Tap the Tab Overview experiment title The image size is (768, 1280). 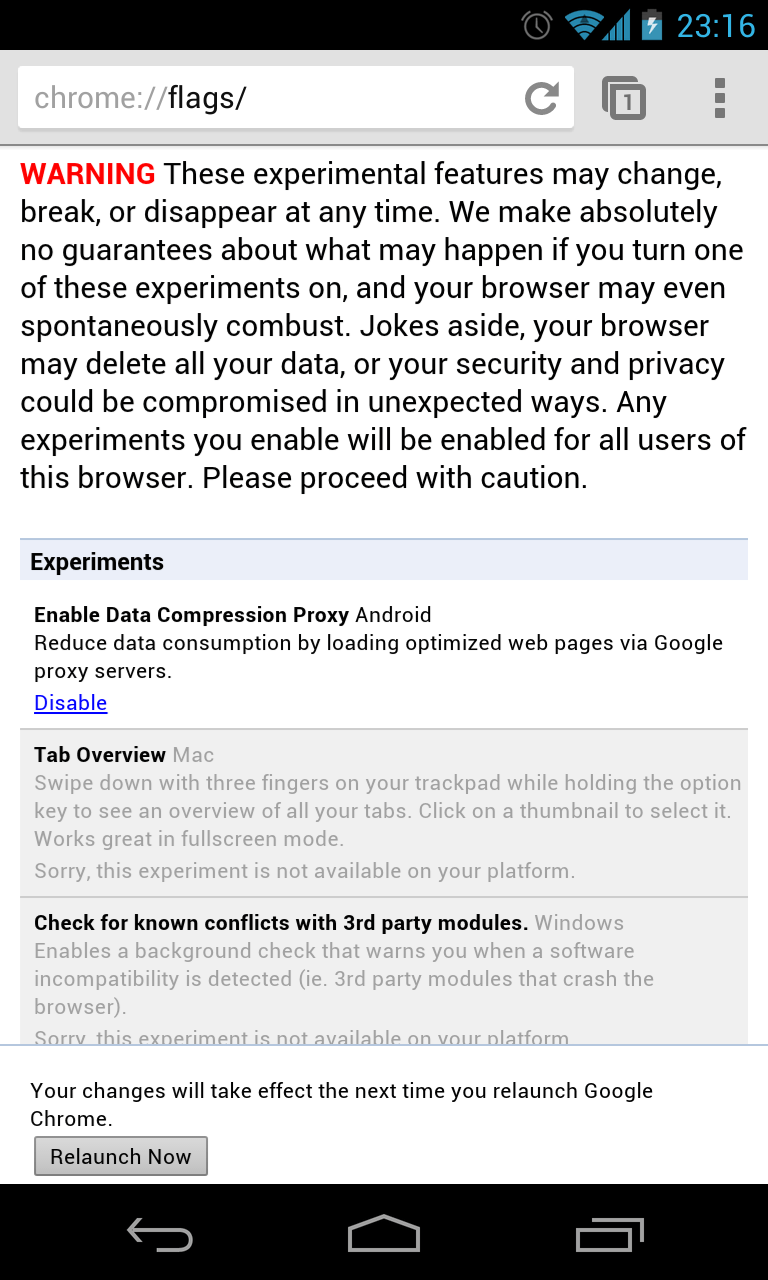(100, 755)
